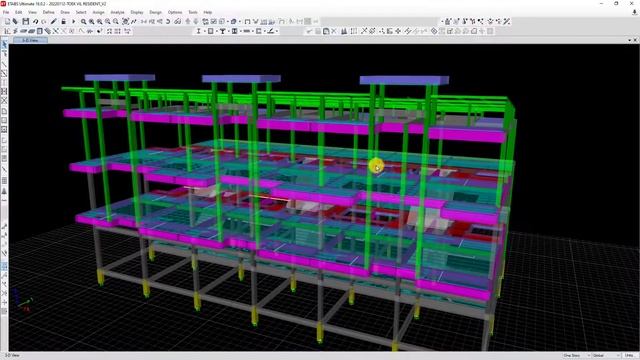Open the Global coordinate system dropdown

pyautogui.click(x=606, y=356)
